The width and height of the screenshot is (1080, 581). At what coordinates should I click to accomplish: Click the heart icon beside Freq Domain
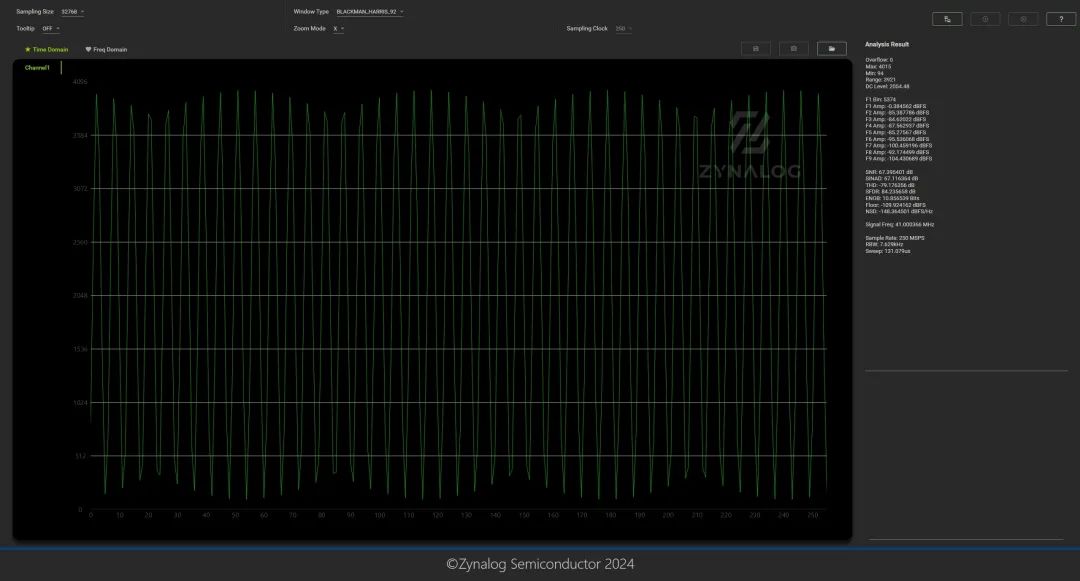88,49
